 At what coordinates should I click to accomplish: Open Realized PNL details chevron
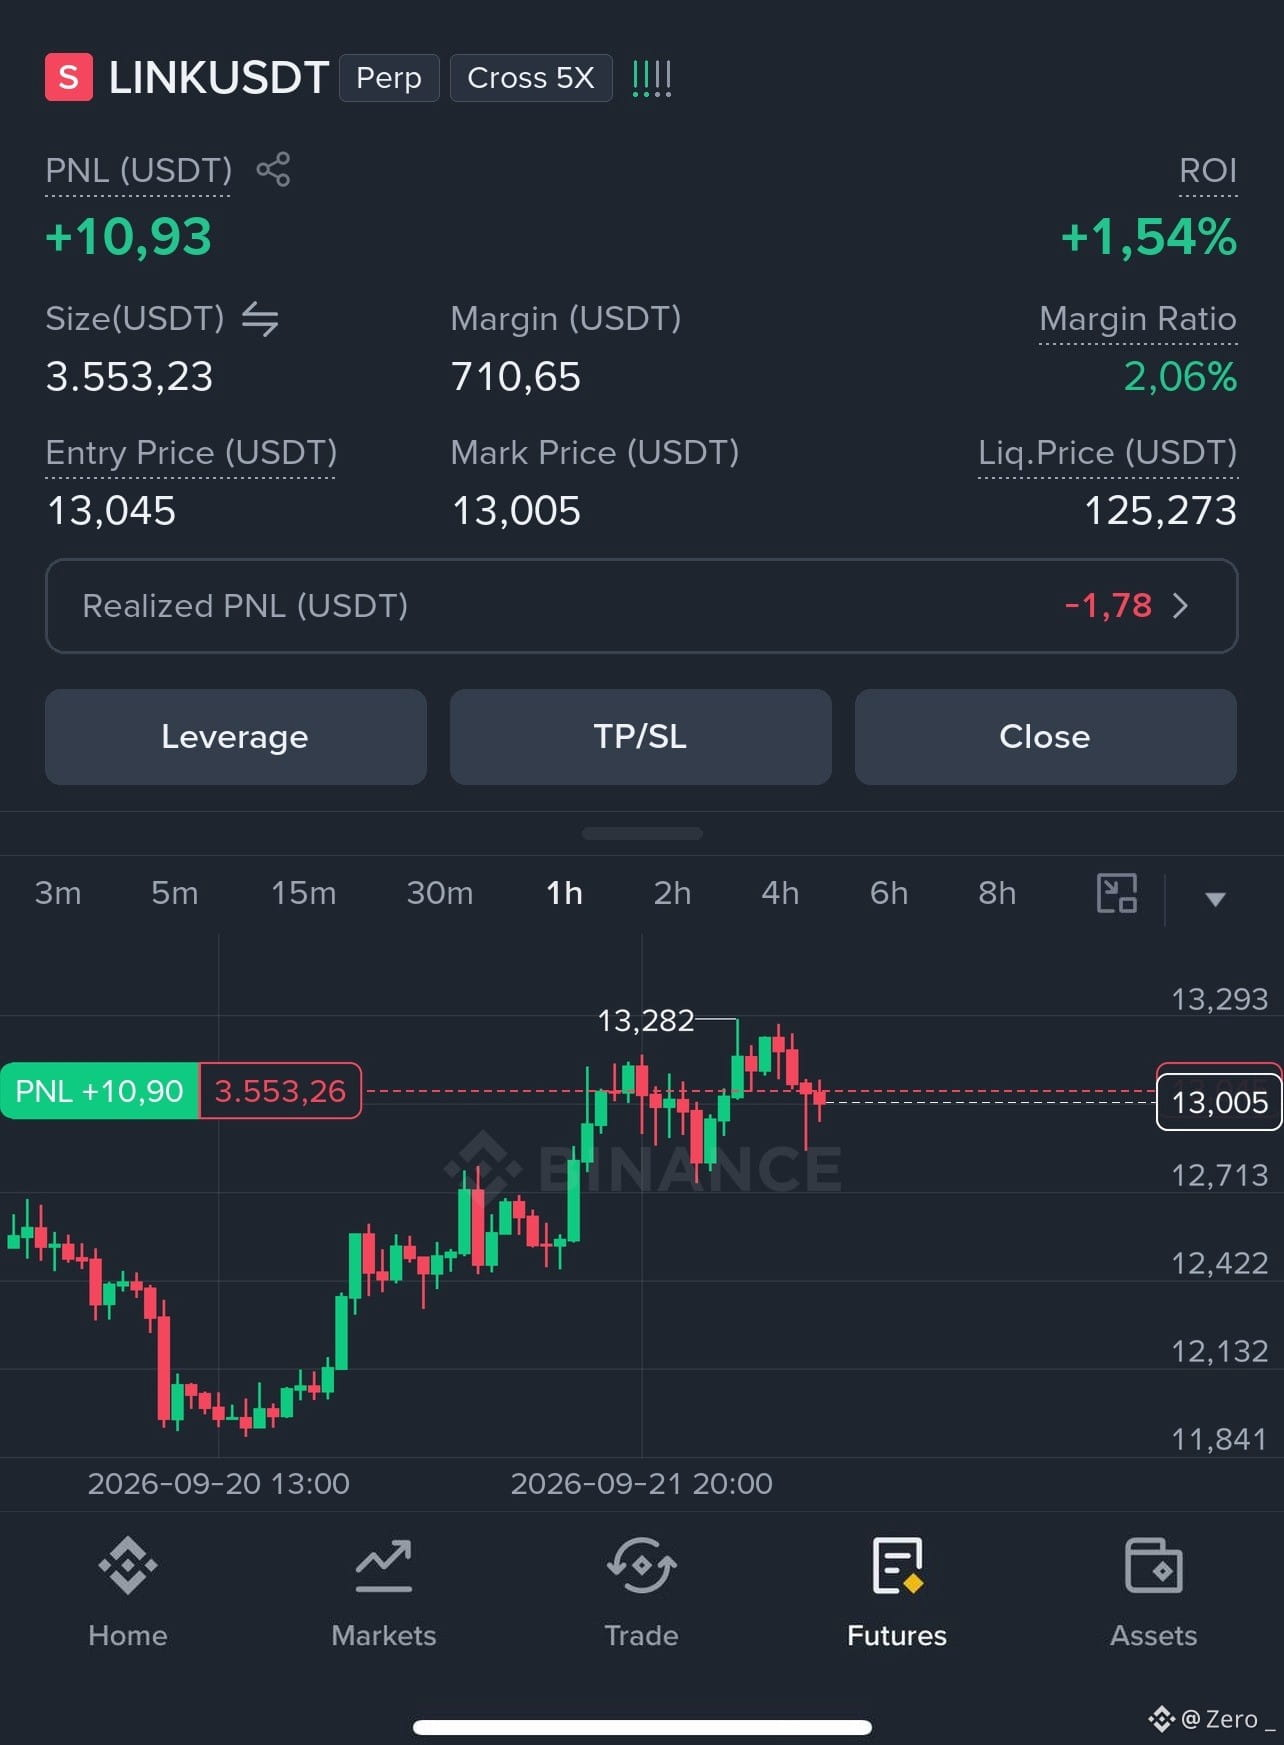[1181, 605]
